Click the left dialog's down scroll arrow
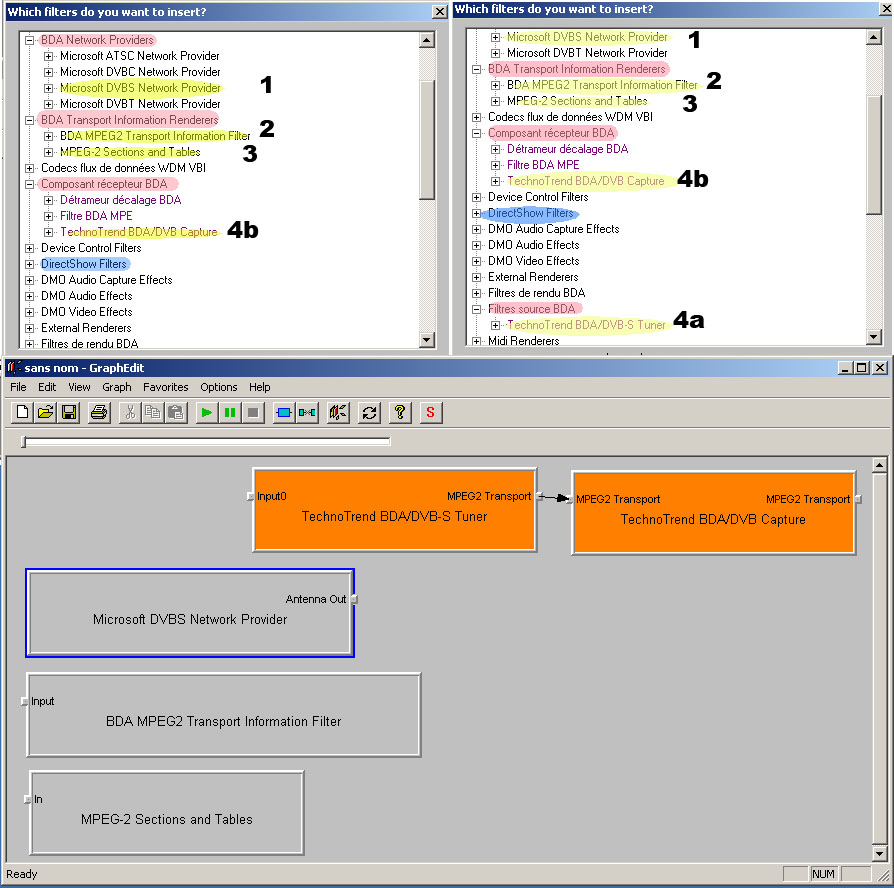Image resolution: width=894 pixels, height=888 pixels. 426,340
